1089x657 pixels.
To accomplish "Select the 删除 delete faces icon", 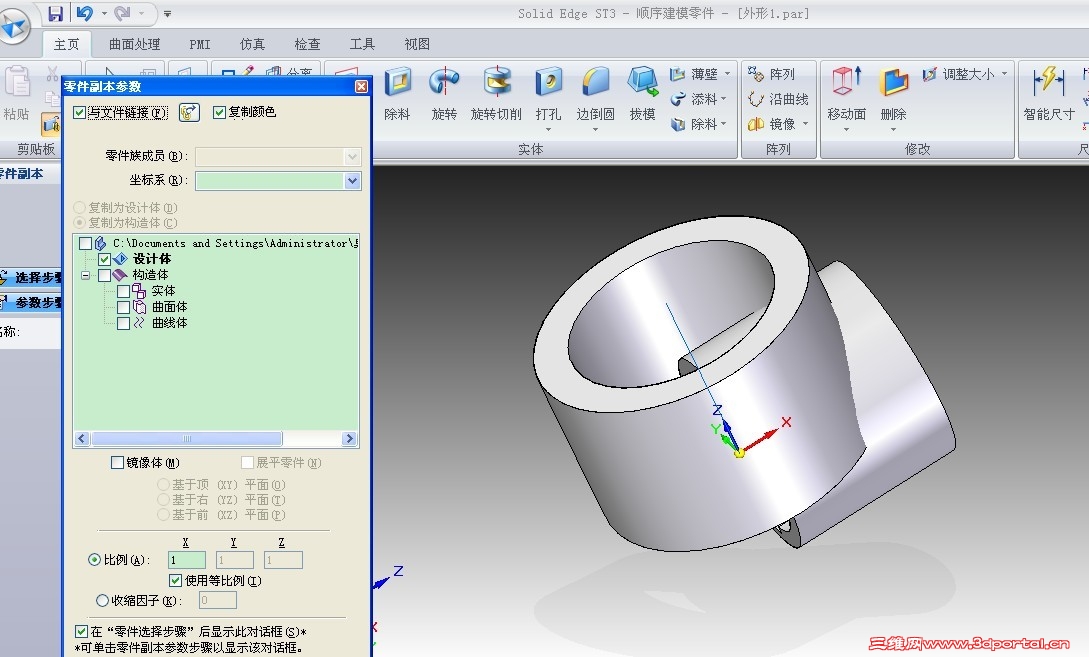I will coord(894,82).
